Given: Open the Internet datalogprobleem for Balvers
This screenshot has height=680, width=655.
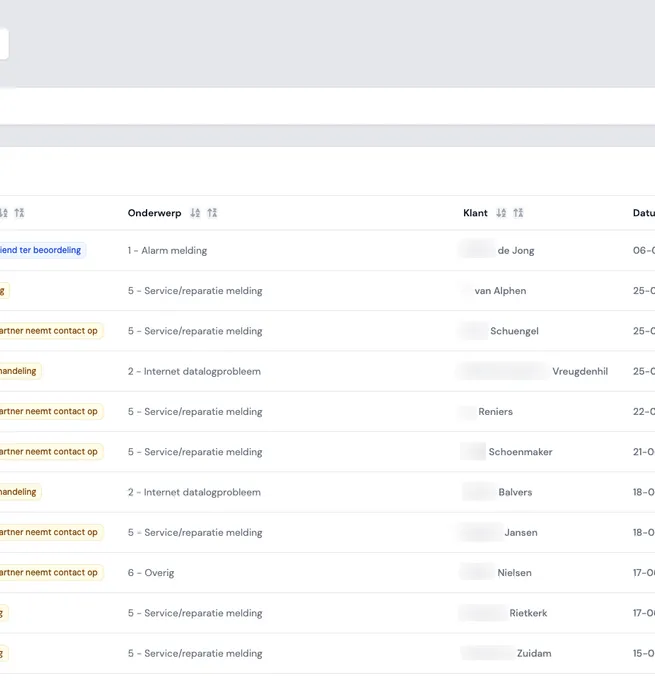Looking at the screenshot, I should coord(194,493).
